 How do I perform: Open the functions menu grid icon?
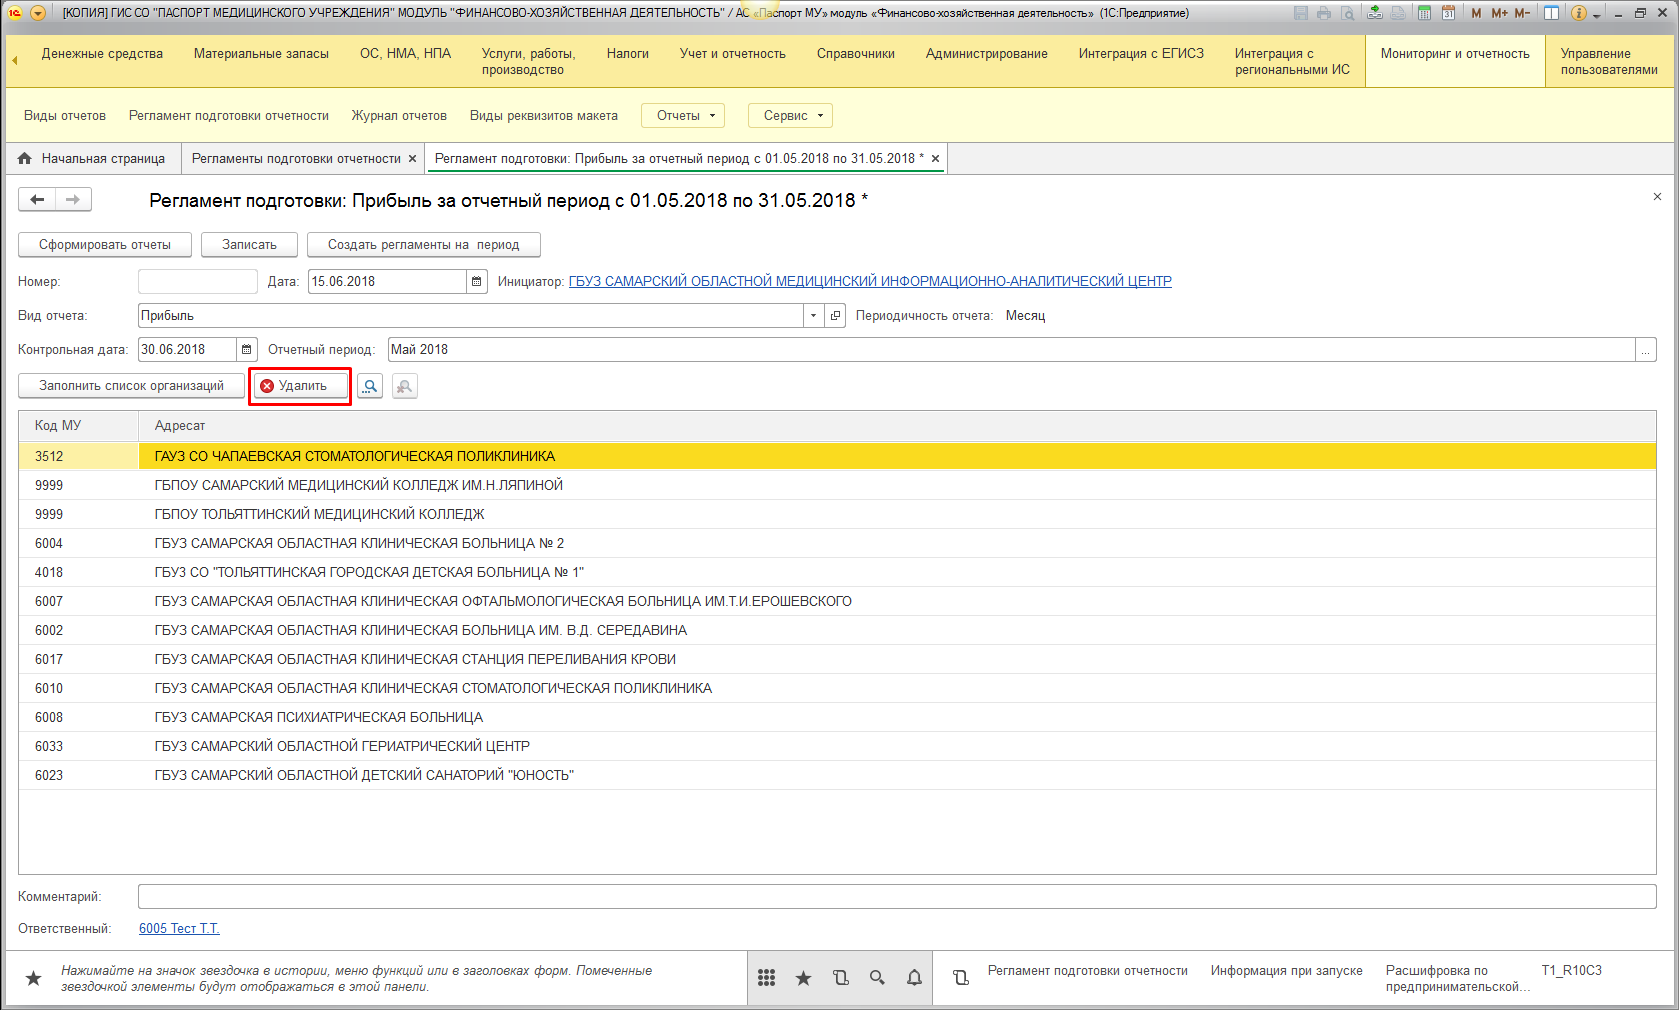pos(766,978)
